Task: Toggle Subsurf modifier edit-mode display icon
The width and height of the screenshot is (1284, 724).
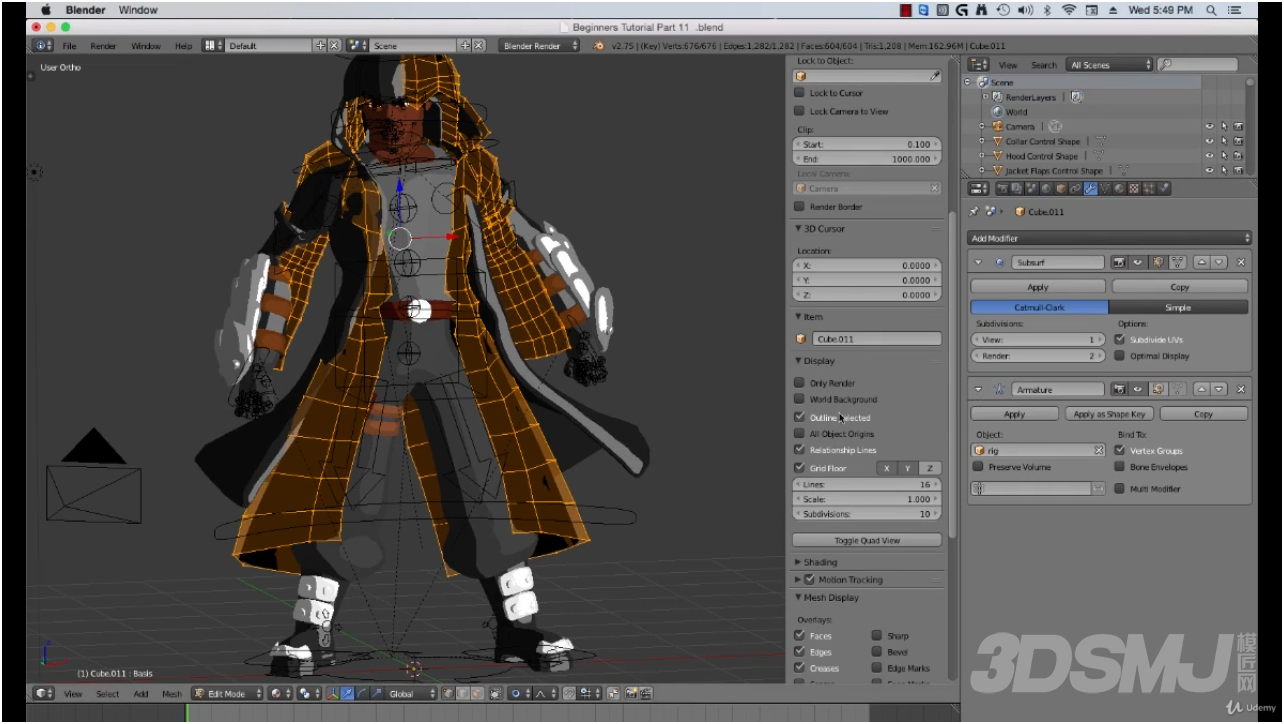Action: 1158,262
